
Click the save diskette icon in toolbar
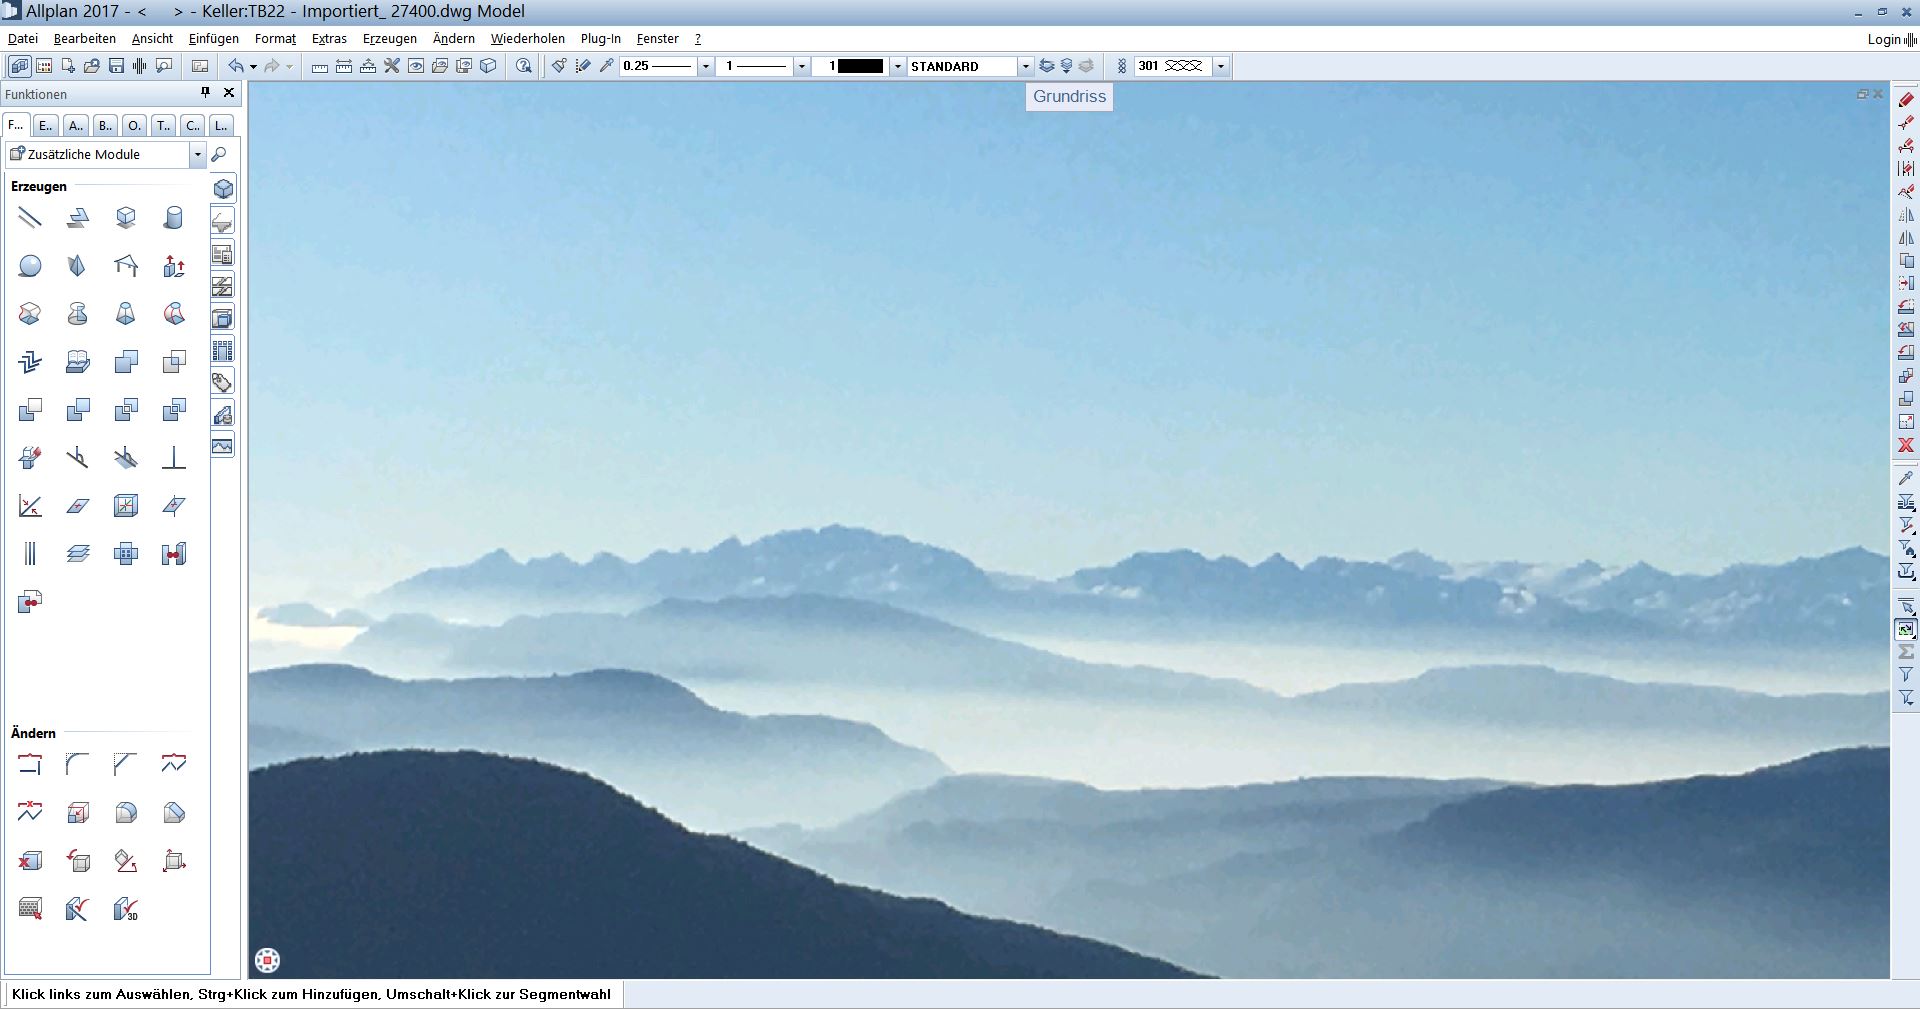coord(116,66)
